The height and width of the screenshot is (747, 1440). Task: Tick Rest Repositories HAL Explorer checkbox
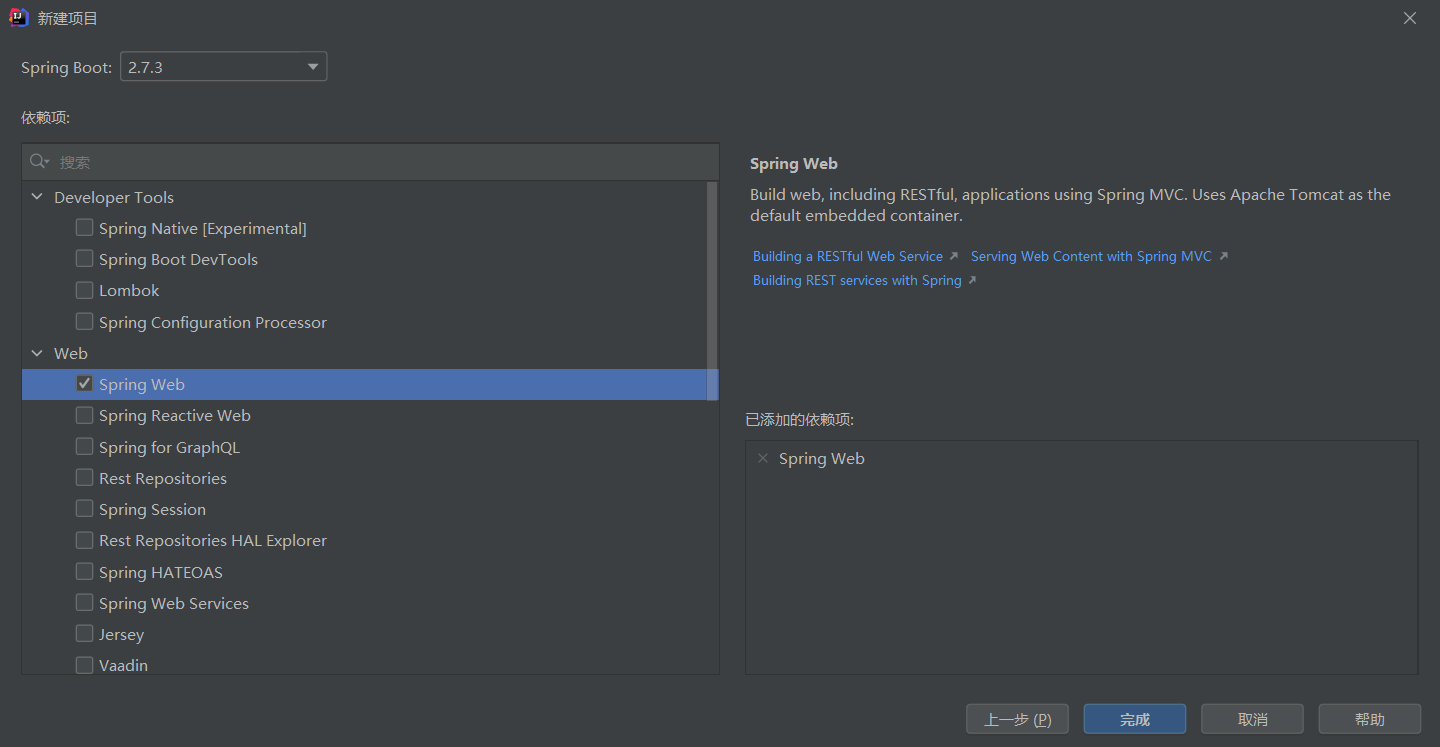pos(84,540)
